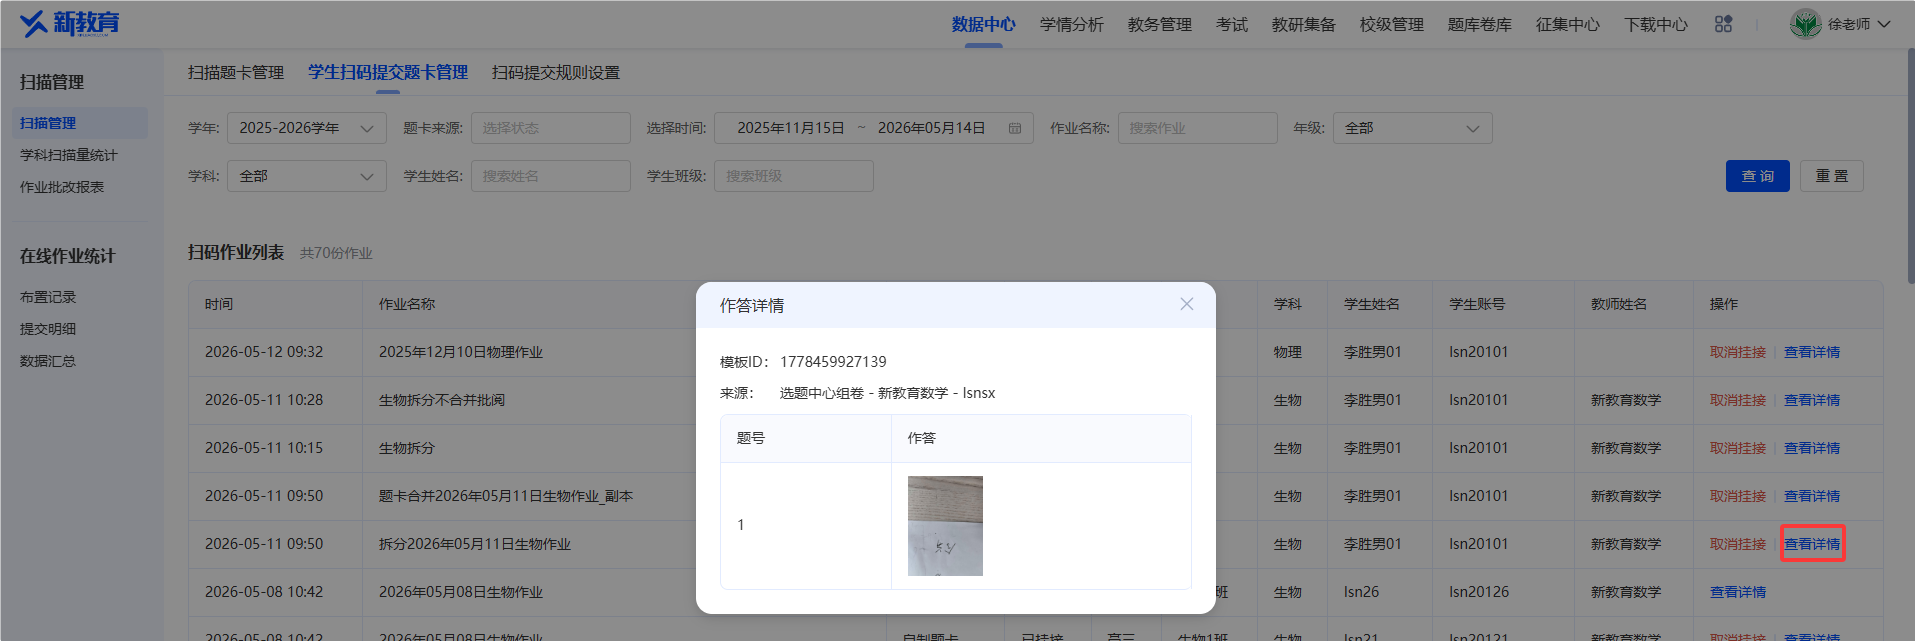Click the 新教育 logo
The width and height of the screenshot is (1915, 641).
70,23
